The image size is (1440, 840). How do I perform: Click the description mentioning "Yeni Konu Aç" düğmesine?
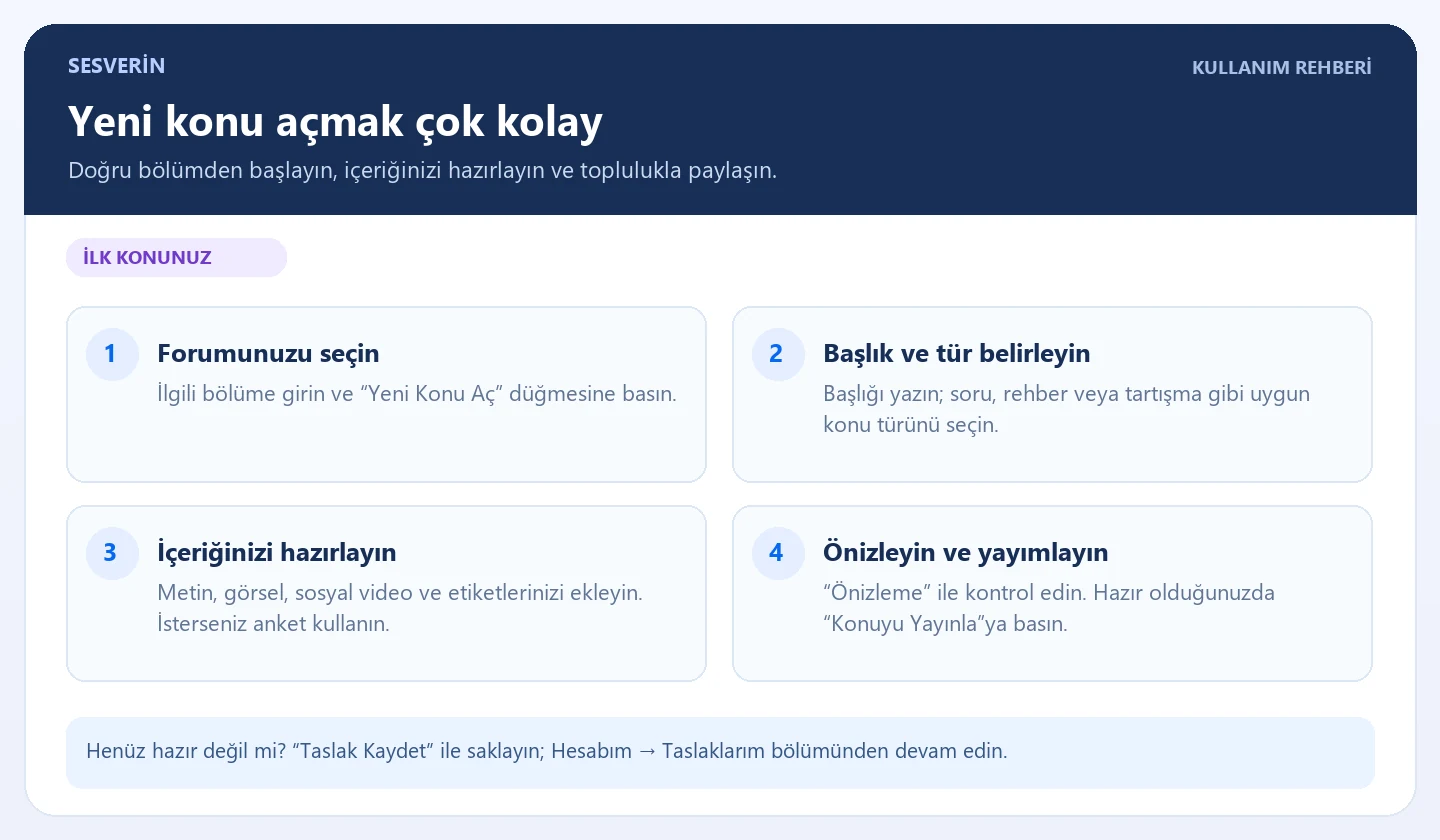point(417,393)
